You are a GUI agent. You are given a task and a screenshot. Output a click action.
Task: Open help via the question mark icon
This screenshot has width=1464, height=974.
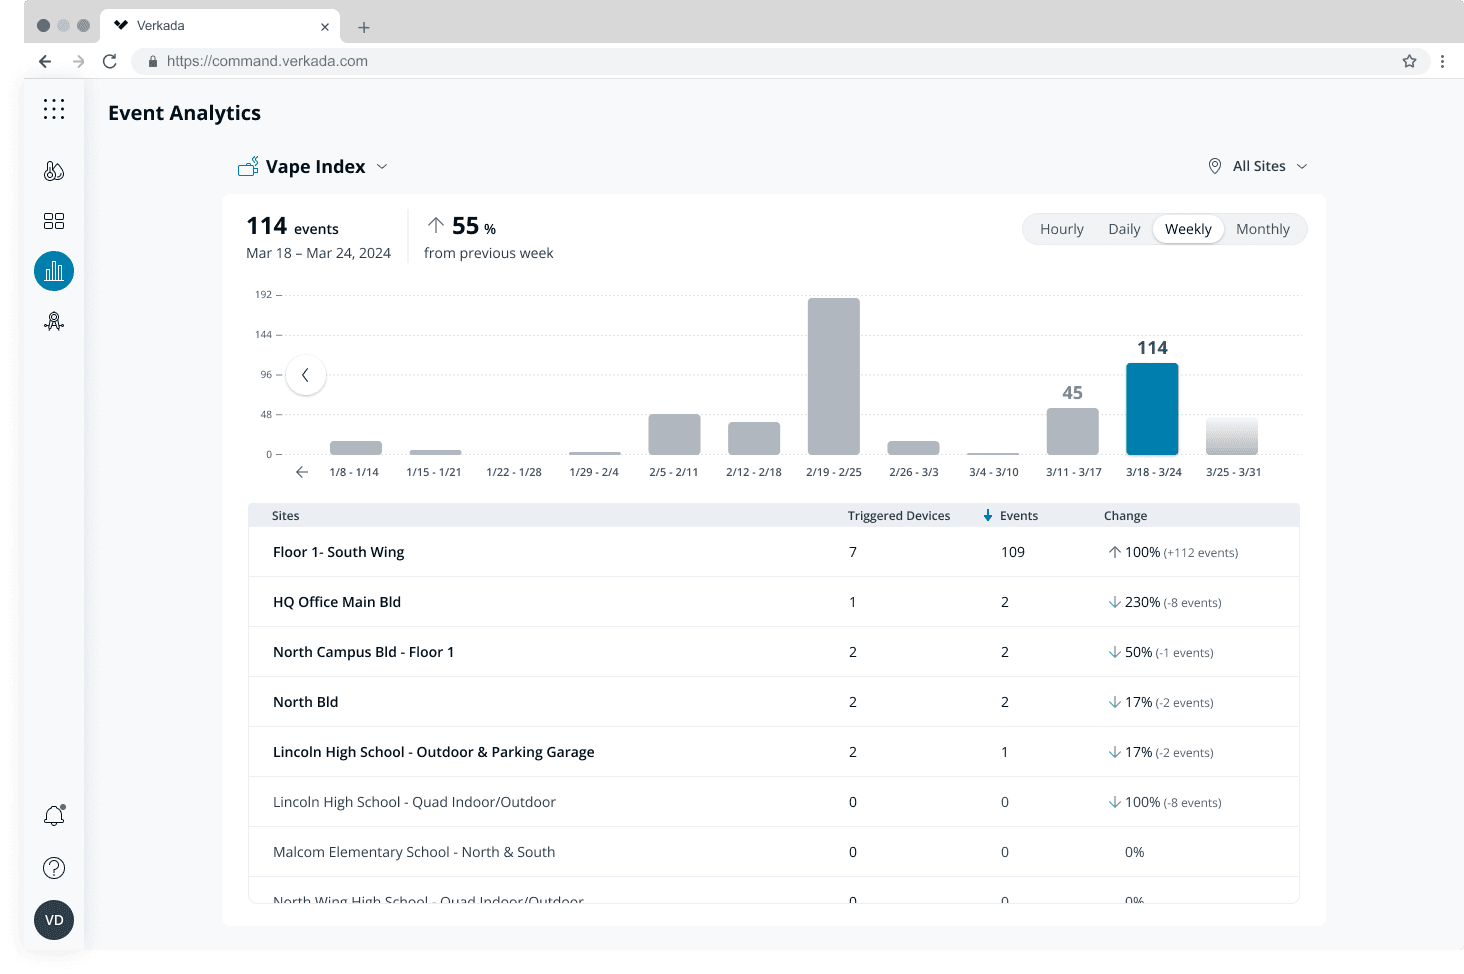point(54,868)
